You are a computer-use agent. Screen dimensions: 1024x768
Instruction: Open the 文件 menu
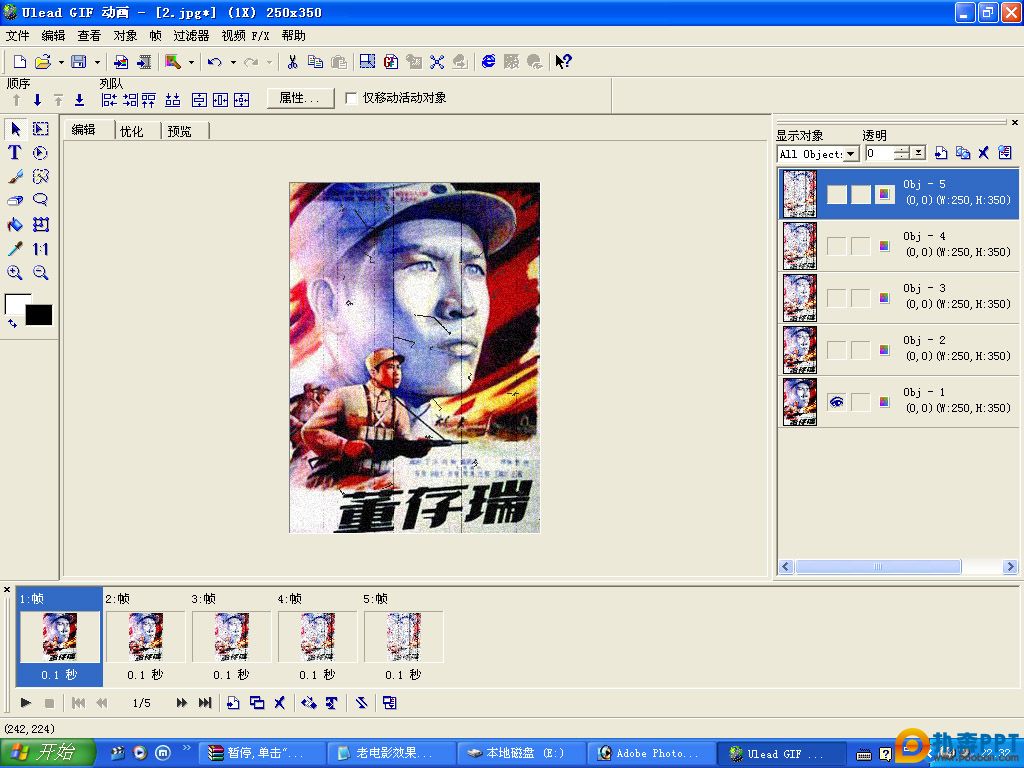[18, 35]
